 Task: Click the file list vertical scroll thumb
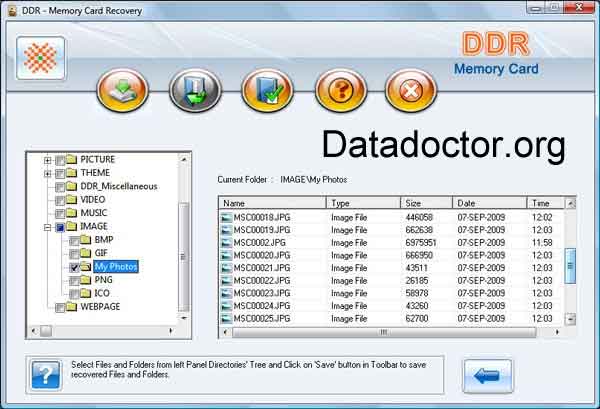coord(570,266)
